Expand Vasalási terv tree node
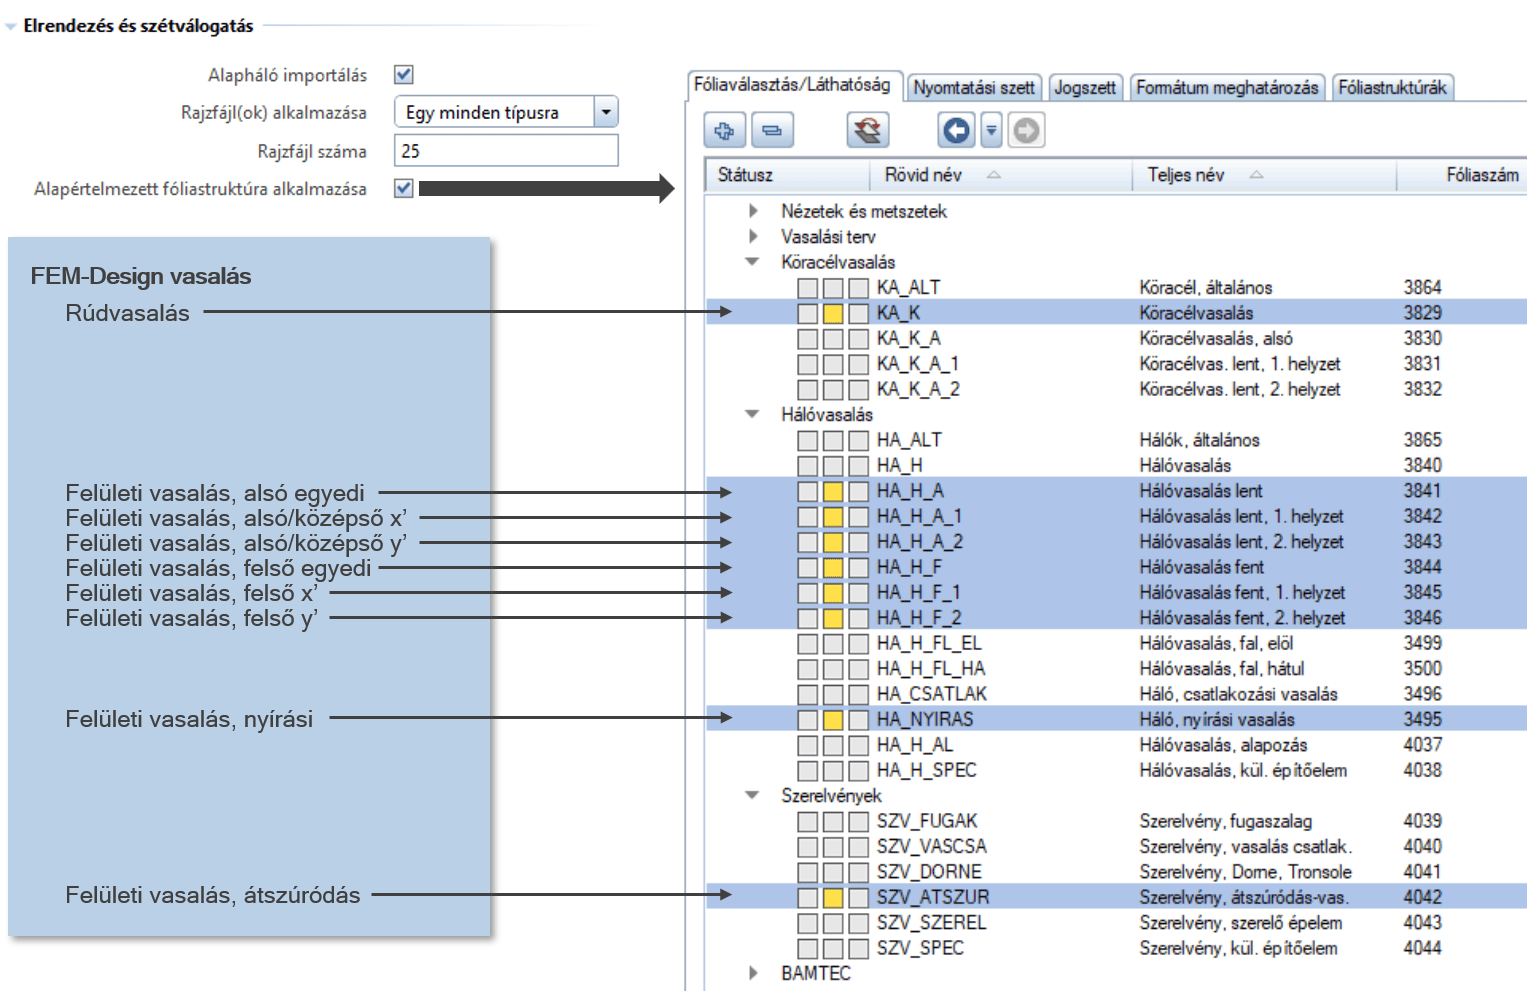1527x991 pixels. point(754,236)
